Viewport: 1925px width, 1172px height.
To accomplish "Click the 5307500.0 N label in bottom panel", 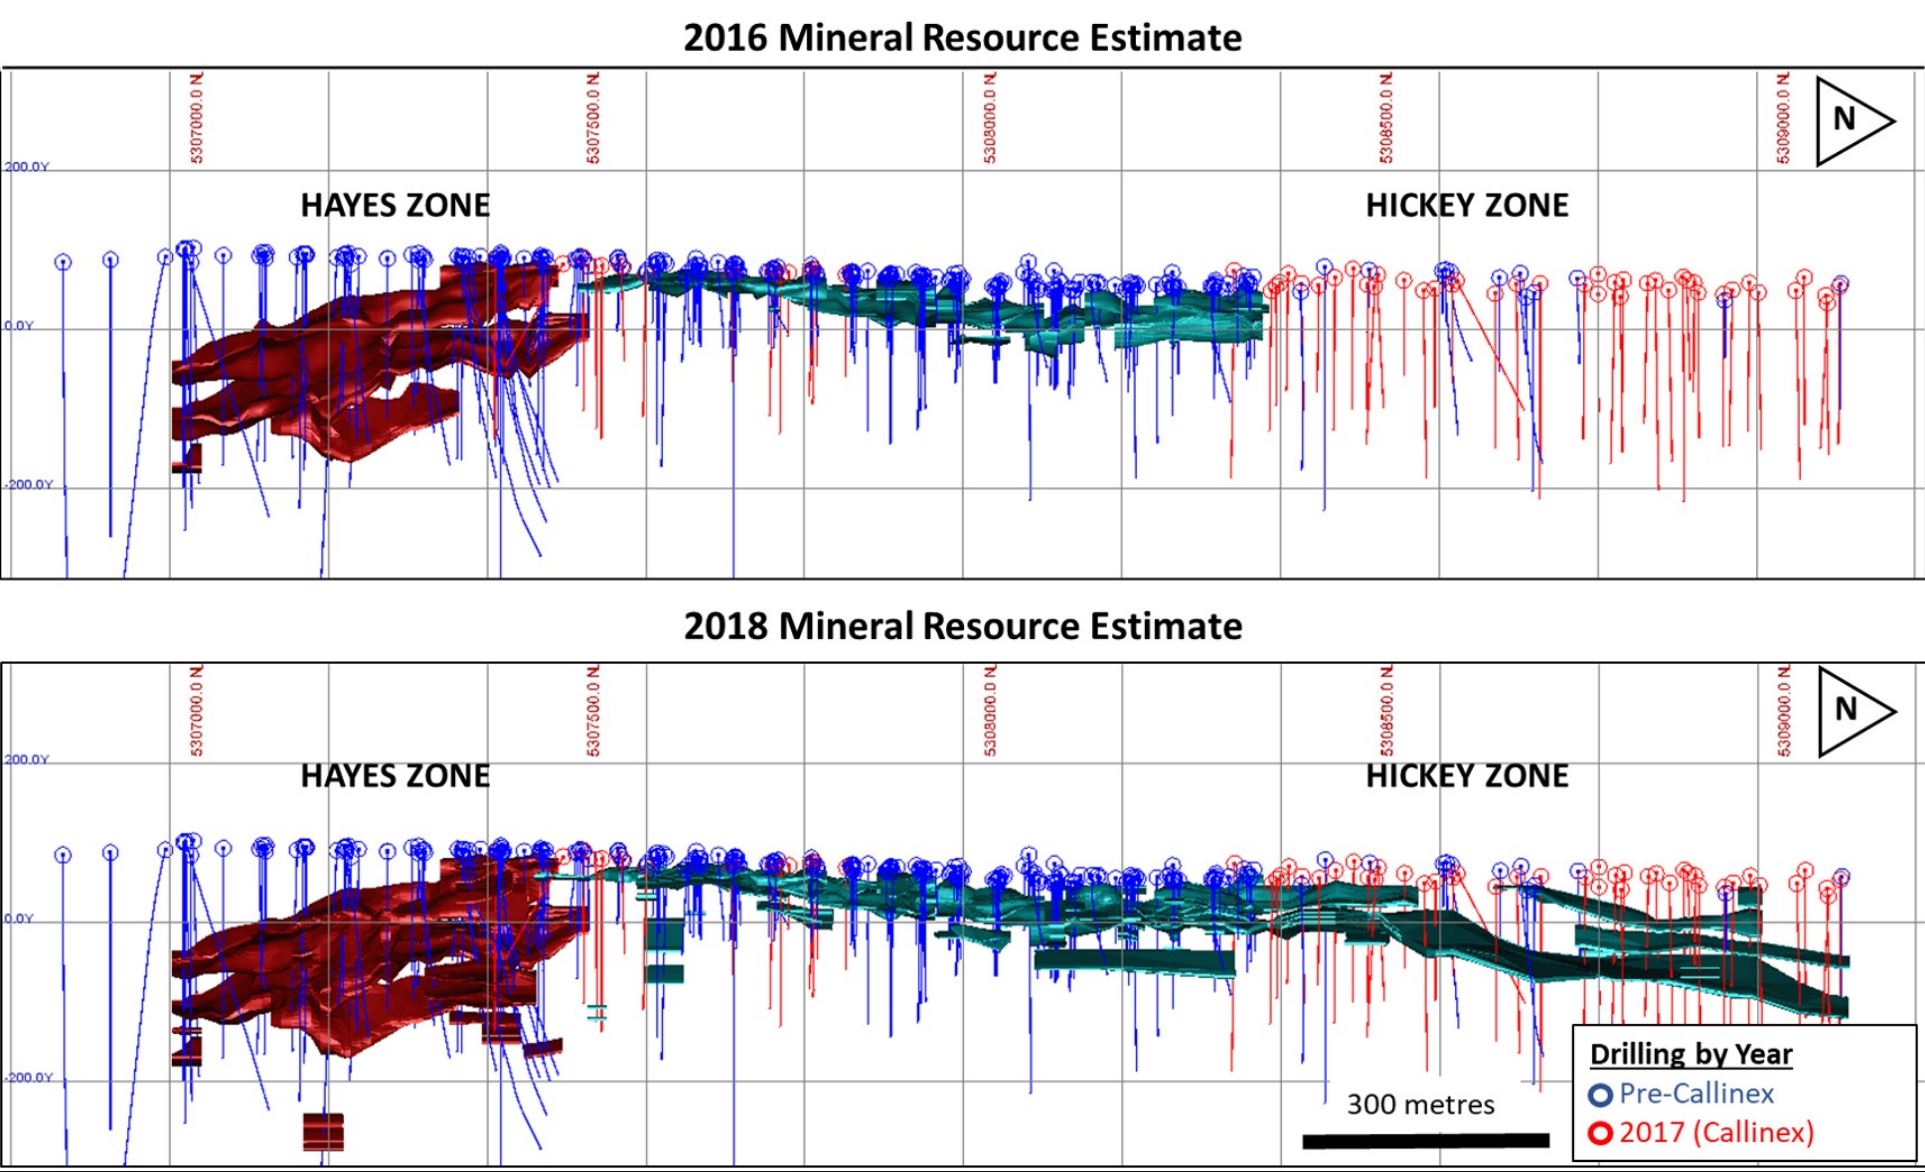I will pyautogui.click(x=593, y=709).
